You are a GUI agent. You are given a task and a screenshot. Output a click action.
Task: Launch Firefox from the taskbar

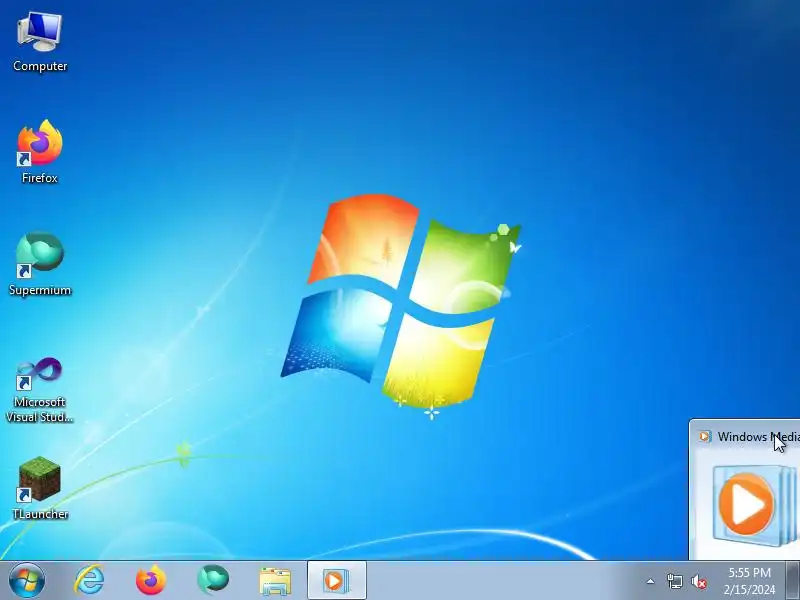pyautogui.click(x=151, y=580)
